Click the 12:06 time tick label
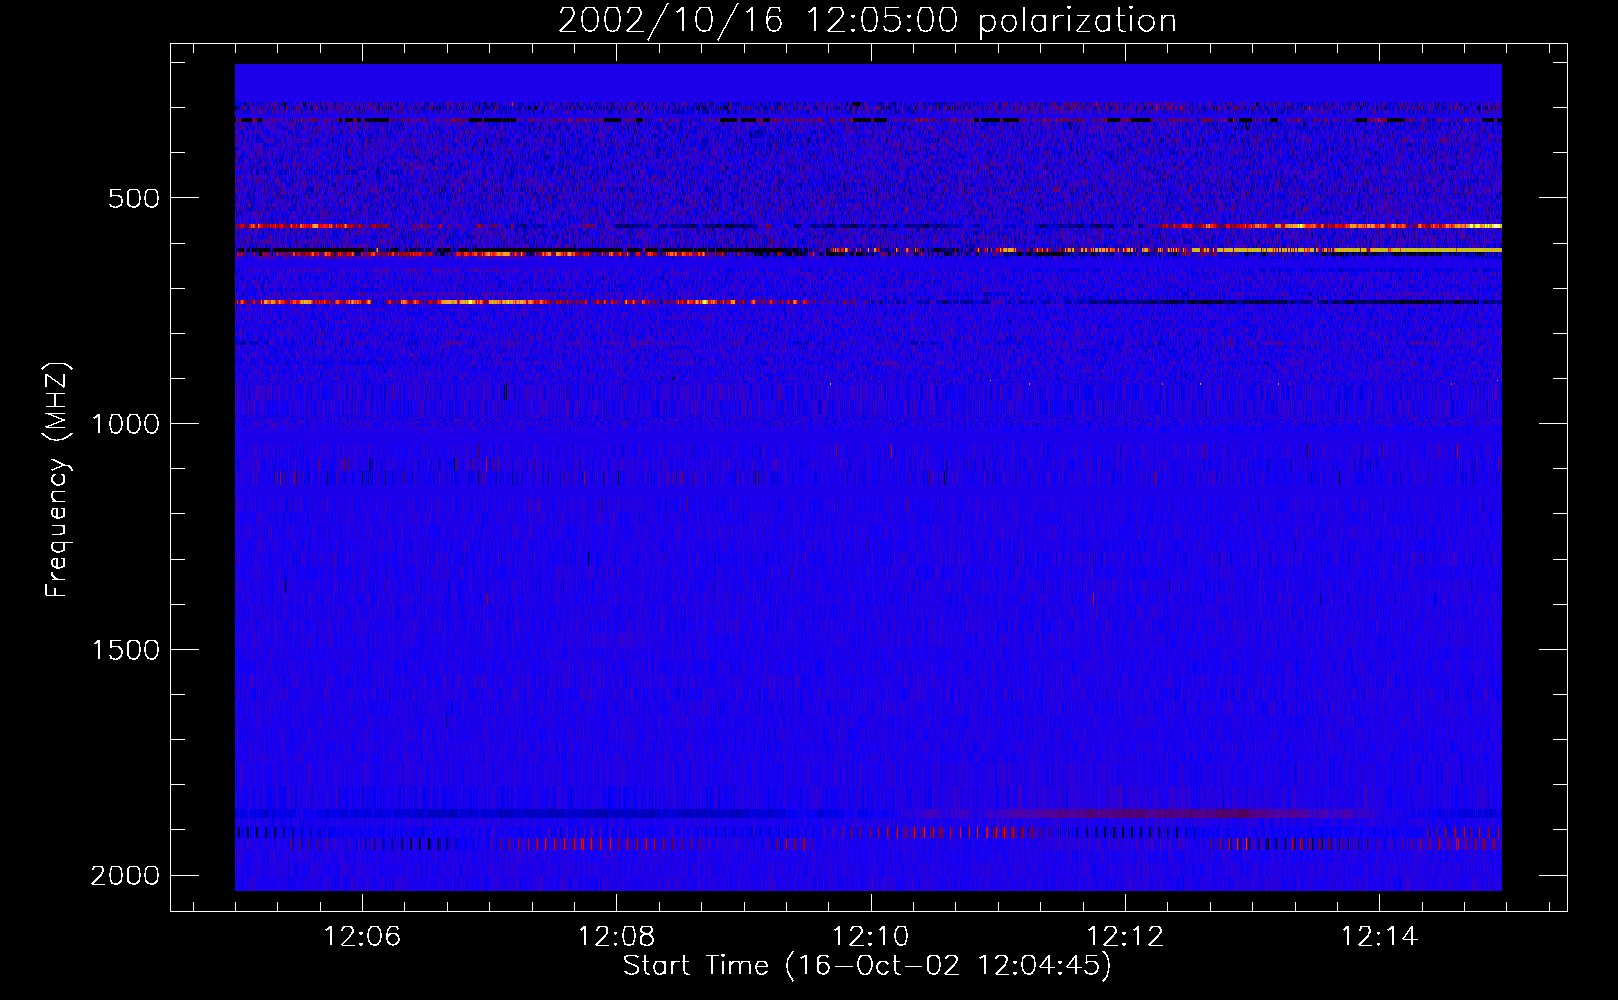 (363, 937)
